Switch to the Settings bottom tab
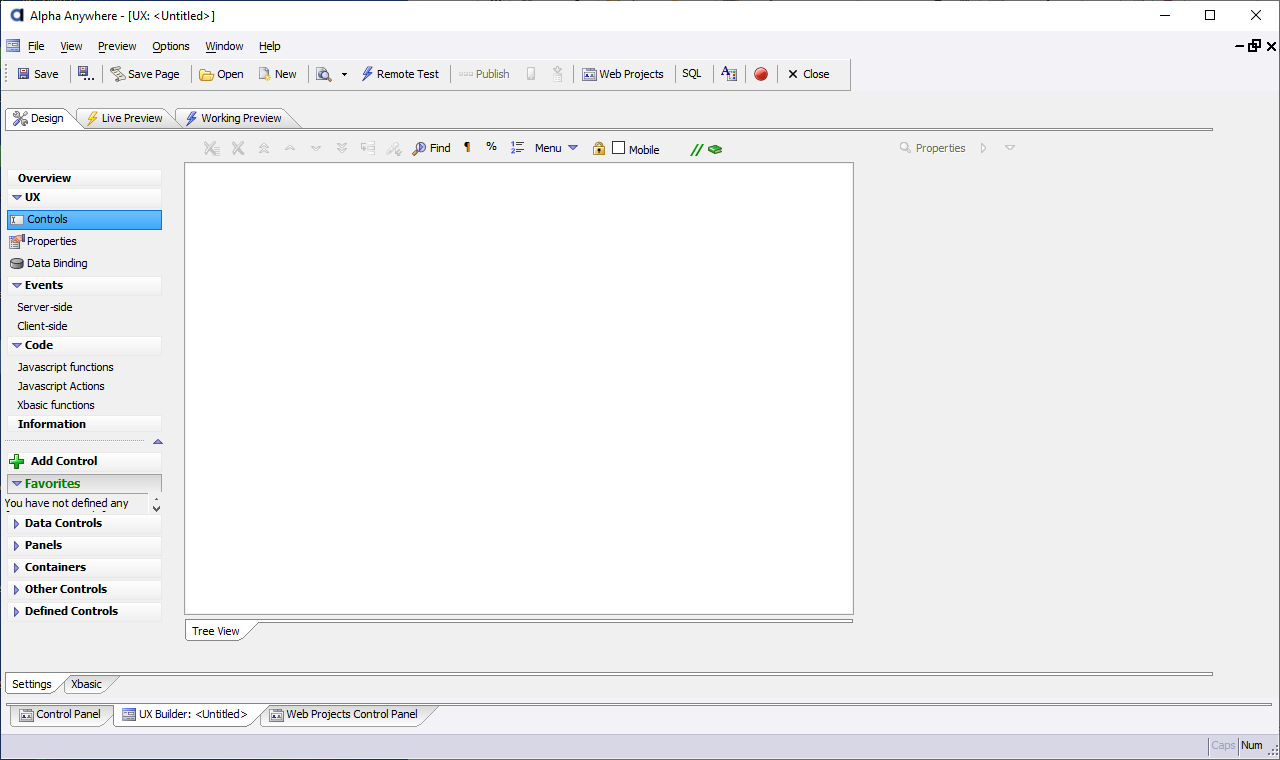 click(x=32, y=684)
